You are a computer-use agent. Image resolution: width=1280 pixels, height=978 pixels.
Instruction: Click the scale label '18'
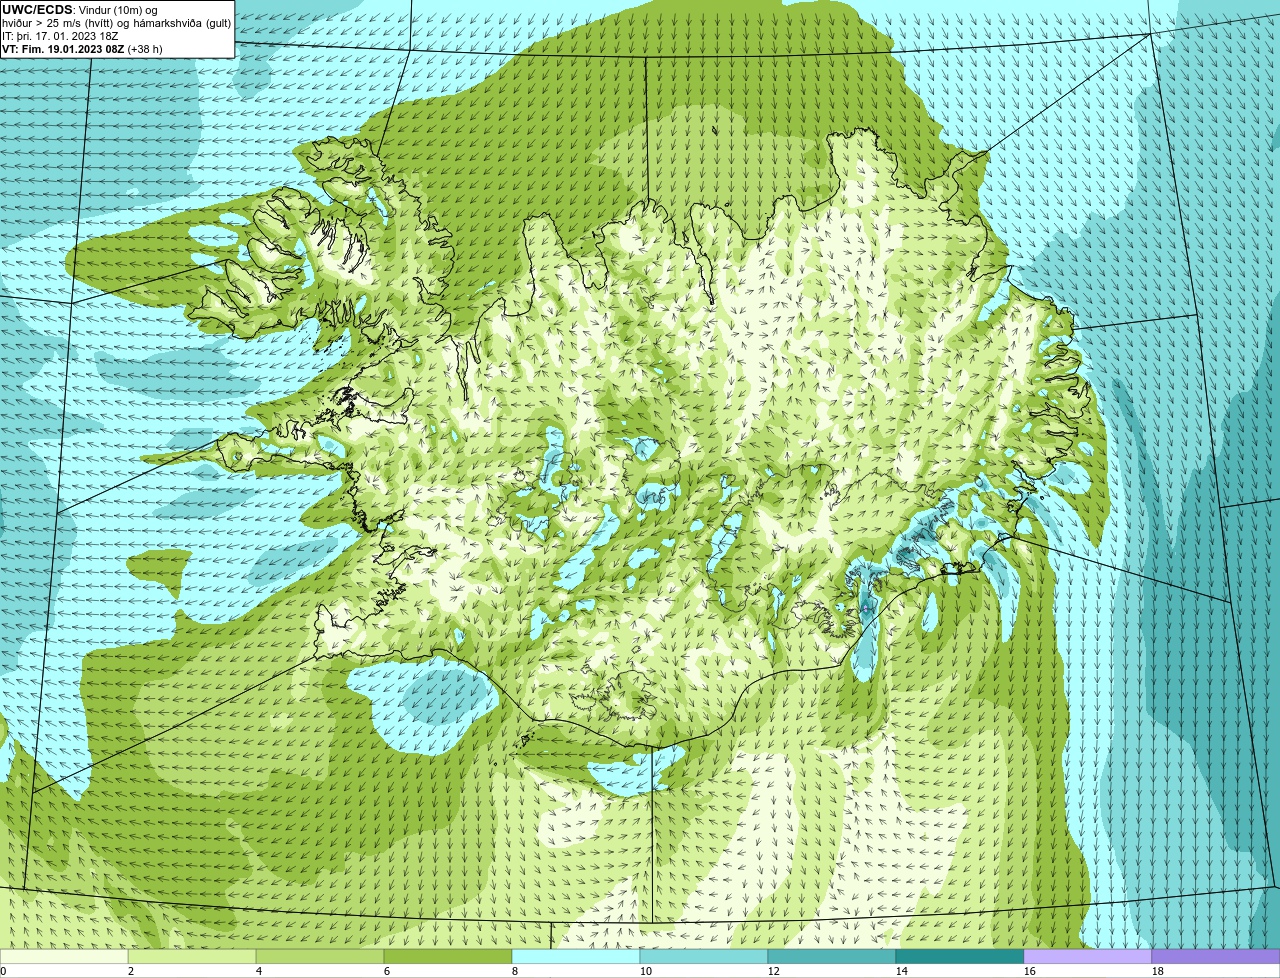pos(1158,971)
